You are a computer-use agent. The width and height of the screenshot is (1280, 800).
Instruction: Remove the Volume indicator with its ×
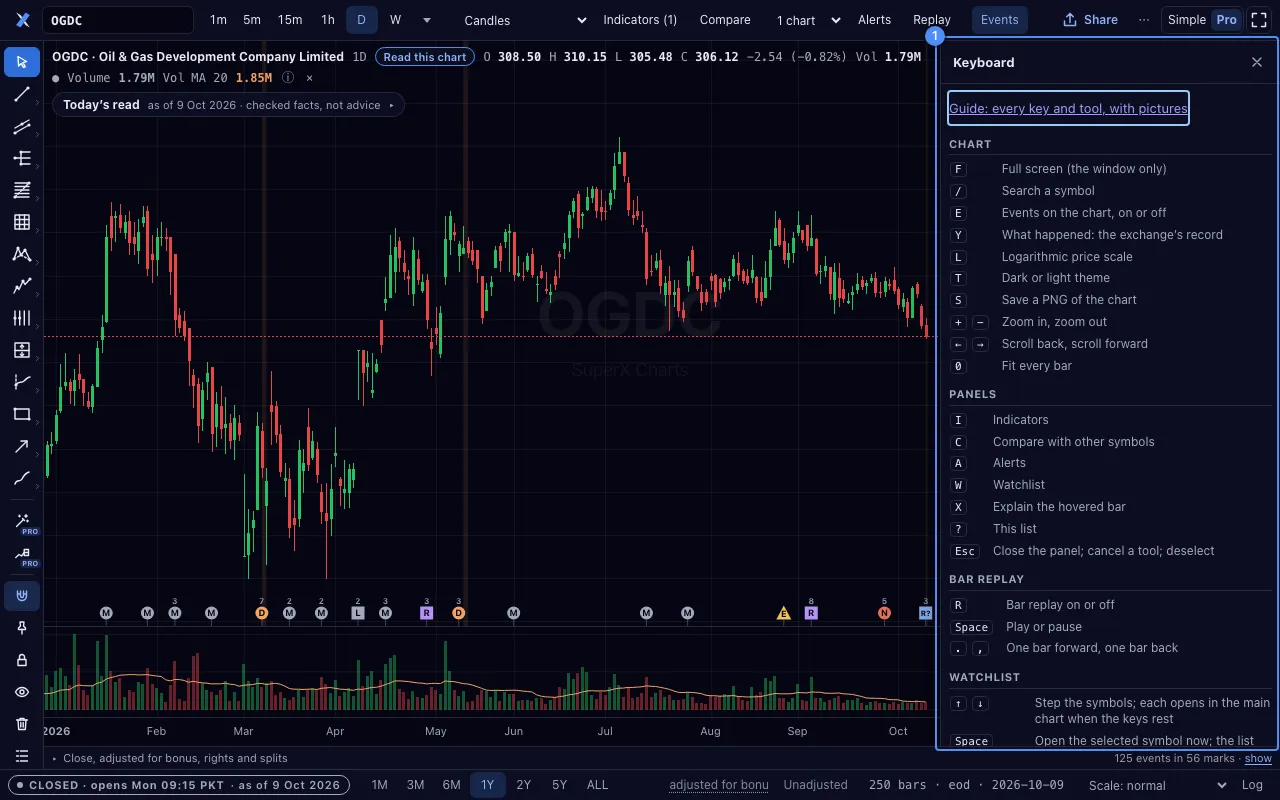point(309,78)
